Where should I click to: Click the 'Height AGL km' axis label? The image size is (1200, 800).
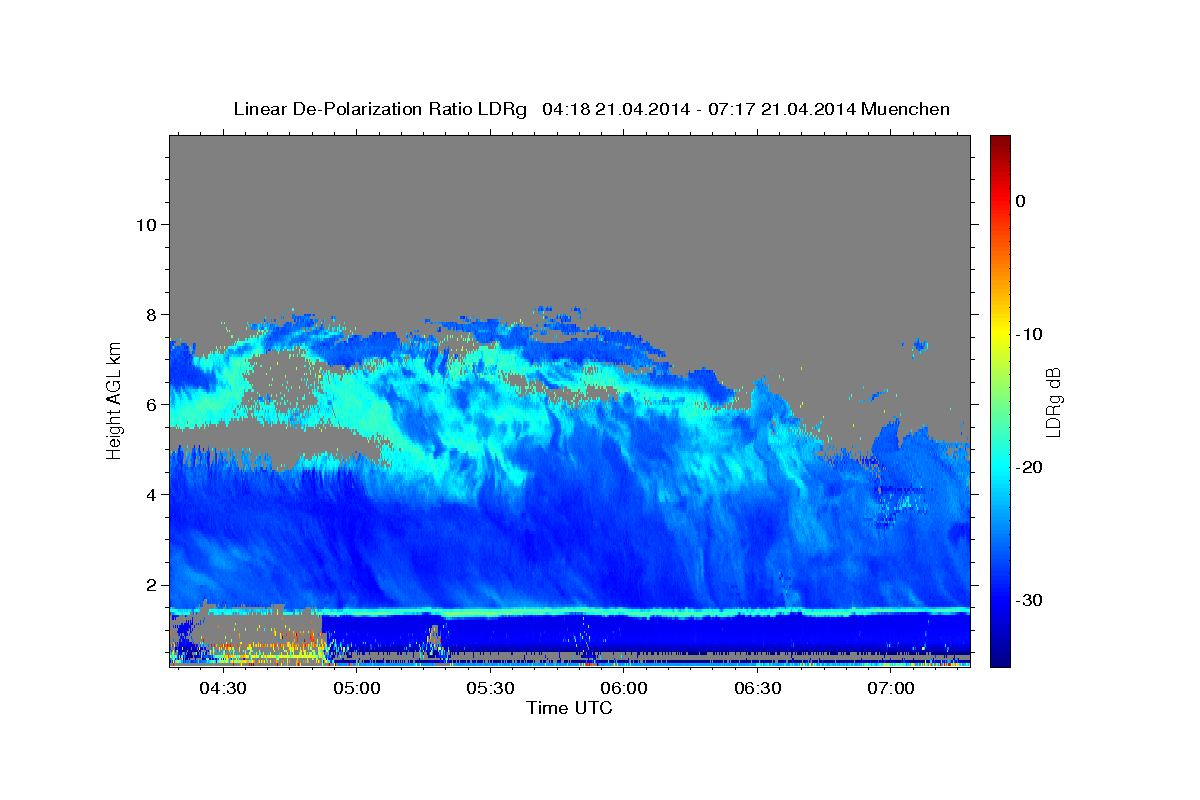115,399
